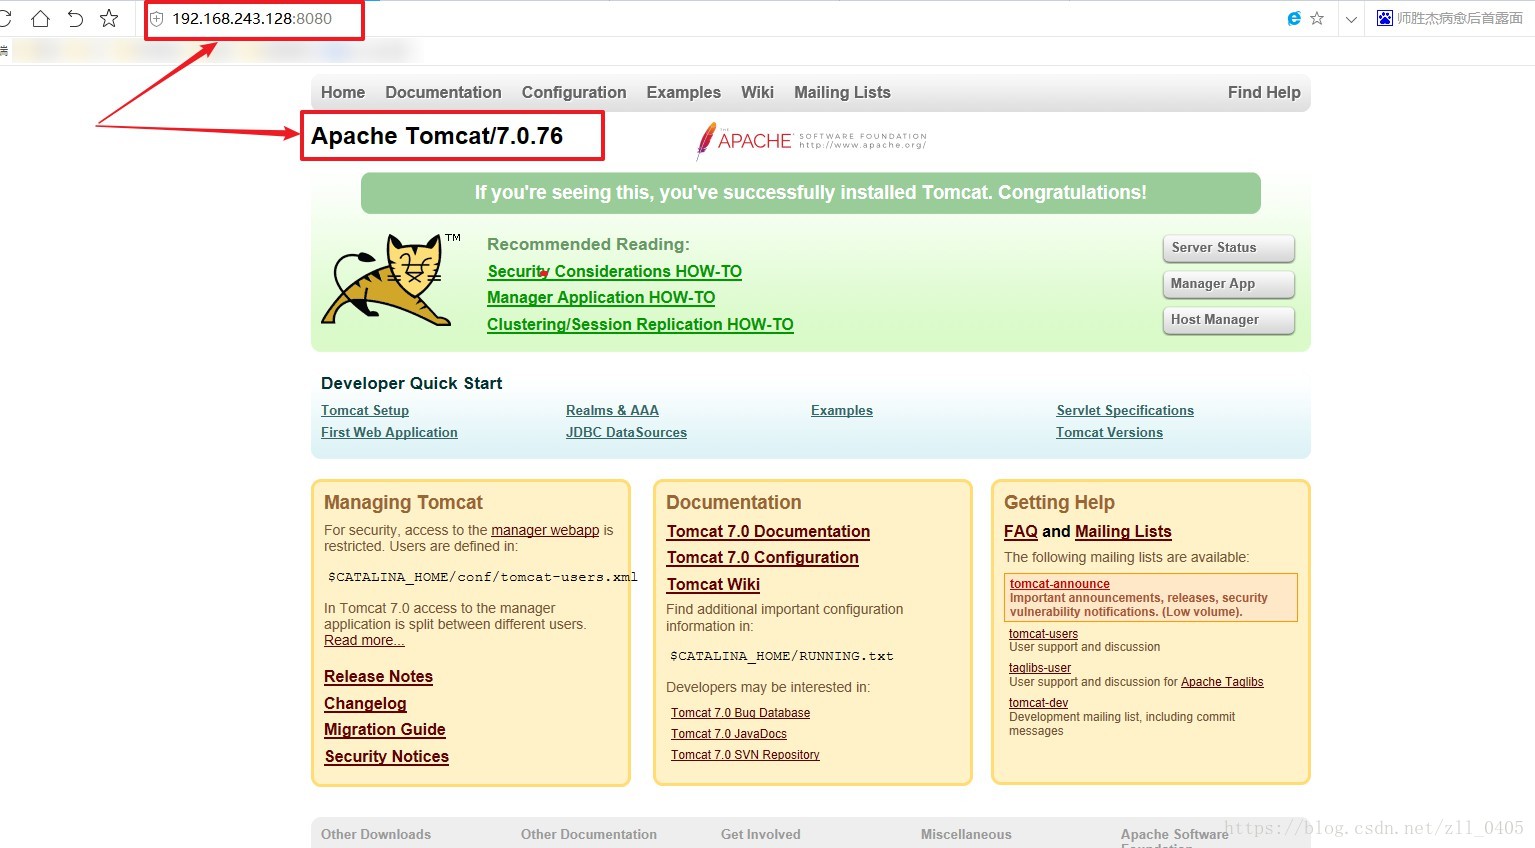Image resolution: width=1535 pixels, height=848 pixels.
Task: Open the Tomcat Setup link
Action: coord(365,410)
